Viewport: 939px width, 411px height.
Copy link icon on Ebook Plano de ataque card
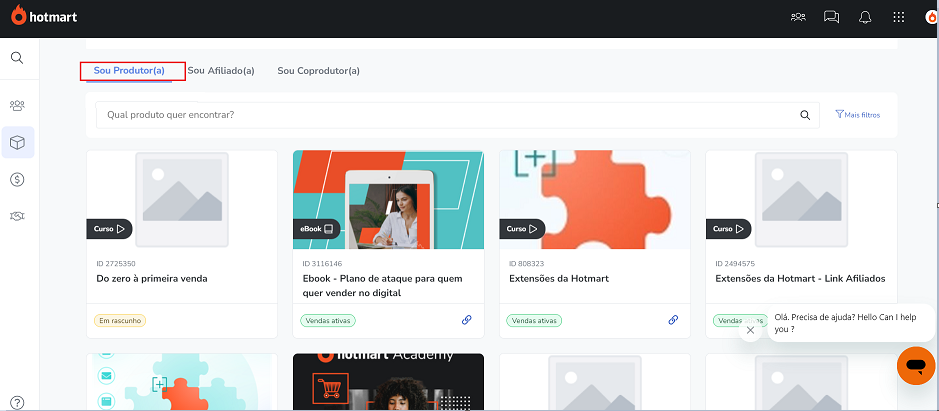click(x=467, y=320)
